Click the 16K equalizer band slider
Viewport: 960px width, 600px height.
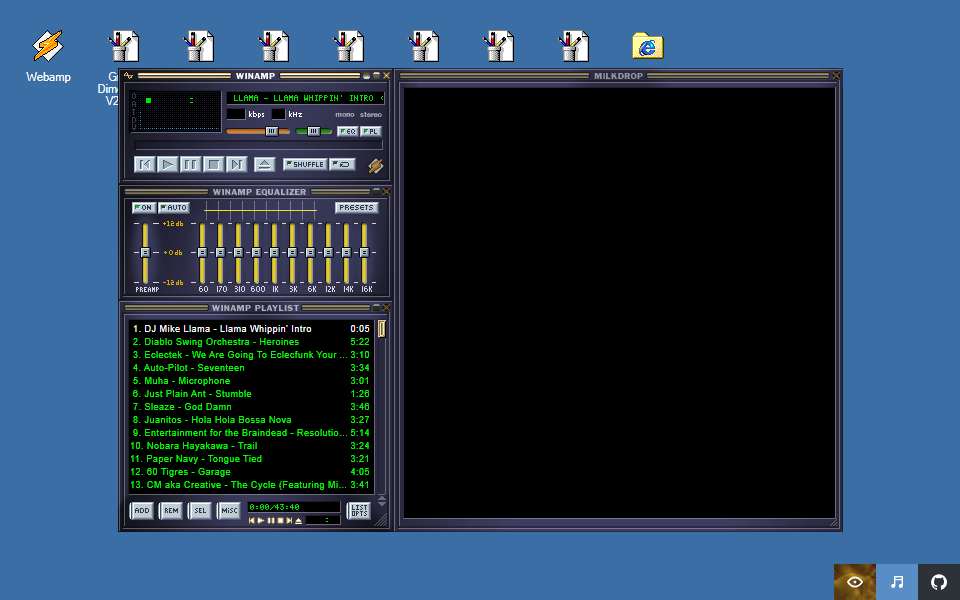tap(364, 252)
